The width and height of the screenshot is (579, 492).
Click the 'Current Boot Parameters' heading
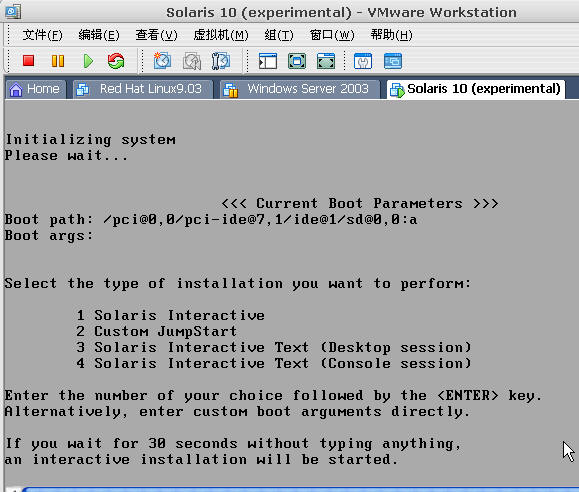click(360, 204)
